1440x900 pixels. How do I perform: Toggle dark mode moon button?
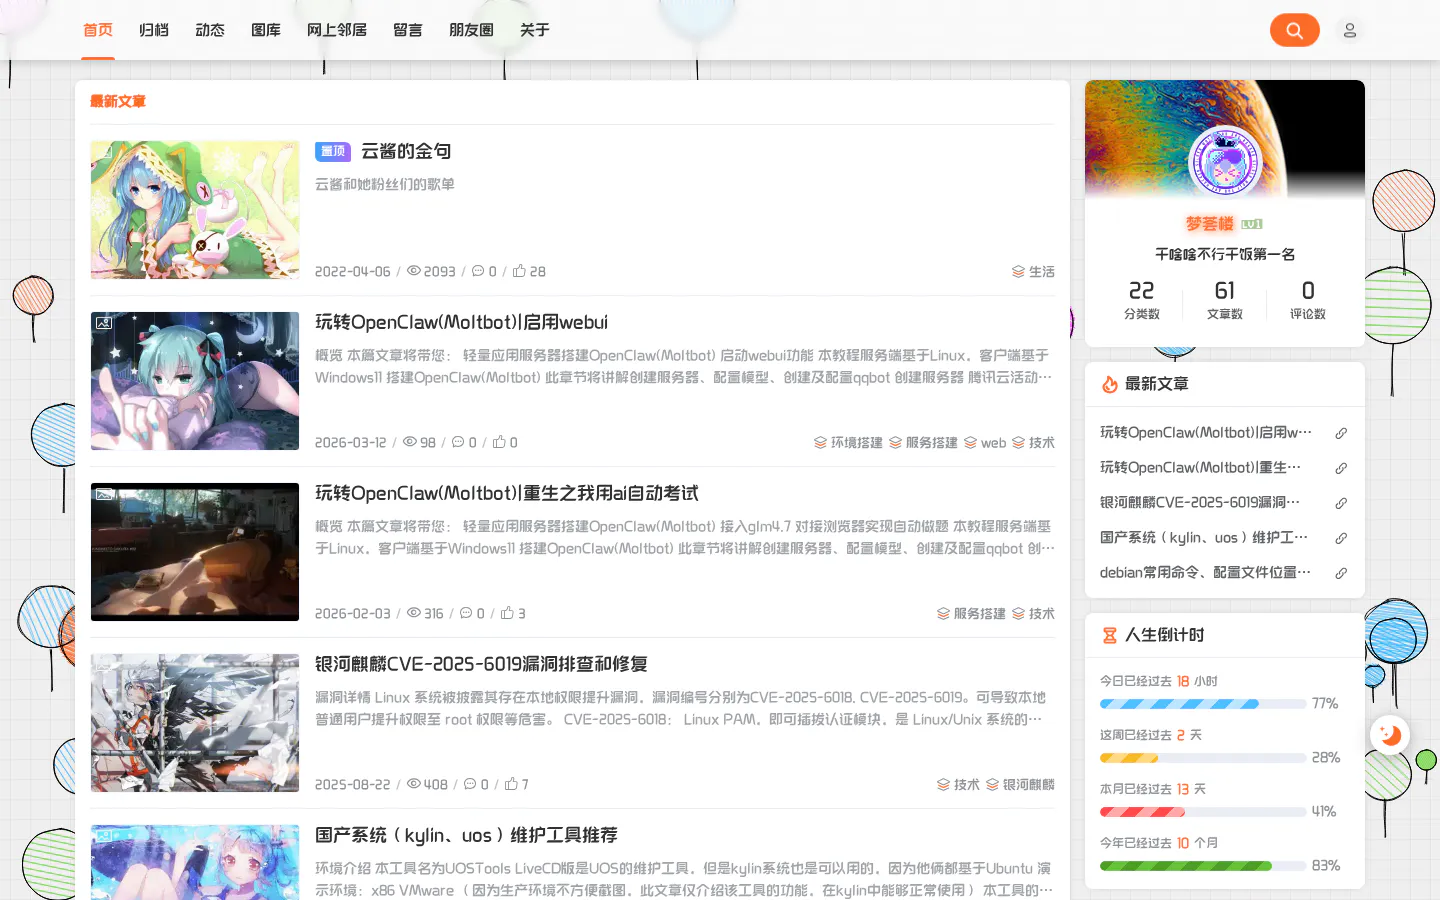[1390, 735]
